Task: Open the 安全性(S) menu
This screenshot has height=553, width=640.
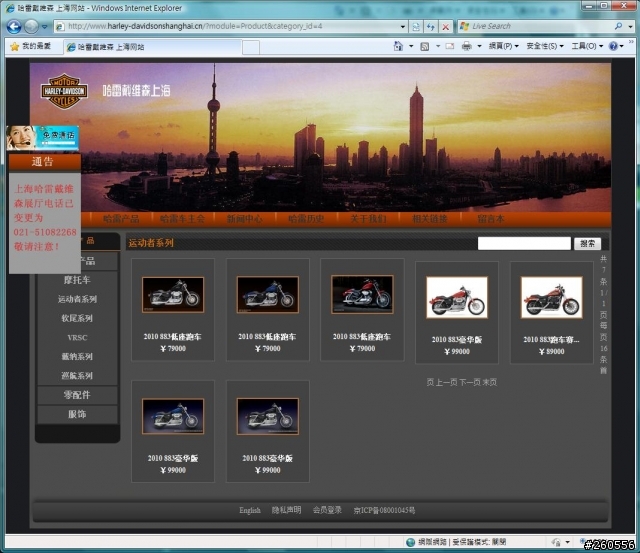Action: click(x=545, y=46)
